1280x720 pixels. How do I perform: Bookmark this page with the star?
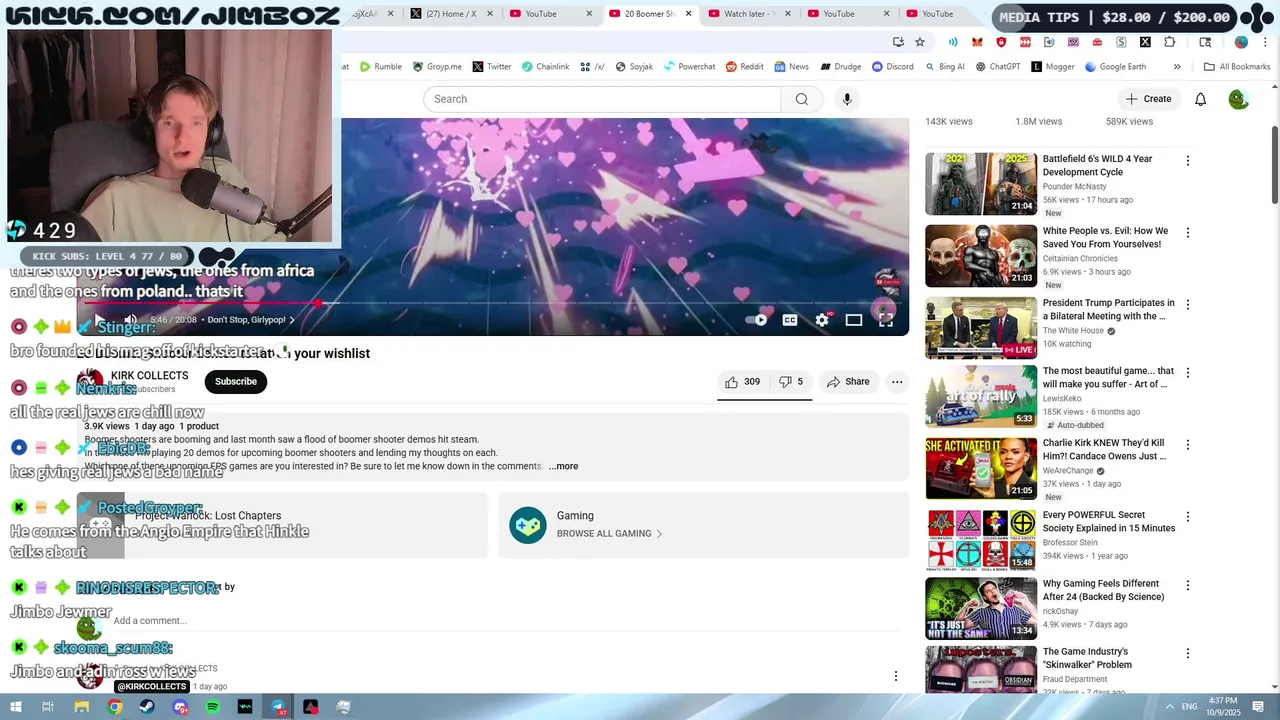pyautogui.click(x=920, y=42)
